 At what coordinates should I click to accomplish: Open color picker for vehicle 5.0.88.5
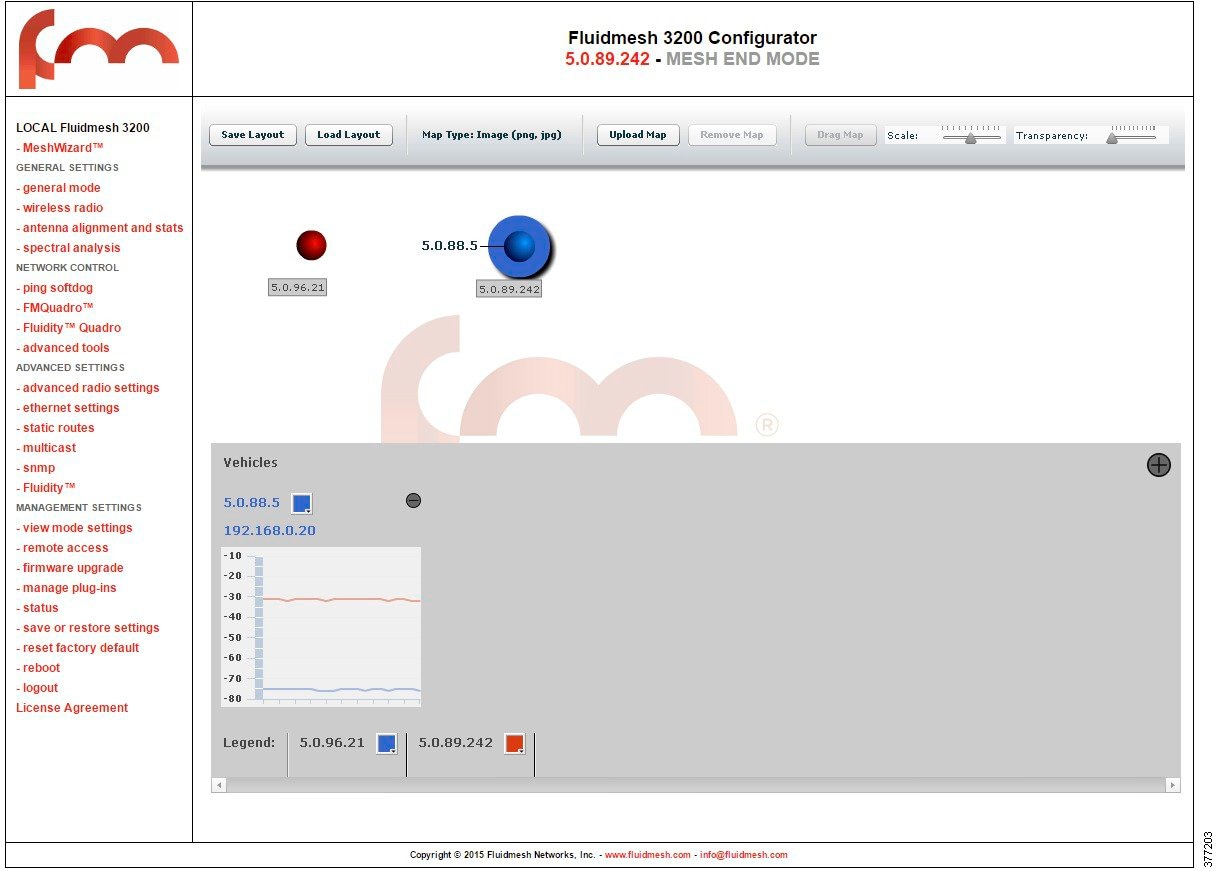click(301, 503)
